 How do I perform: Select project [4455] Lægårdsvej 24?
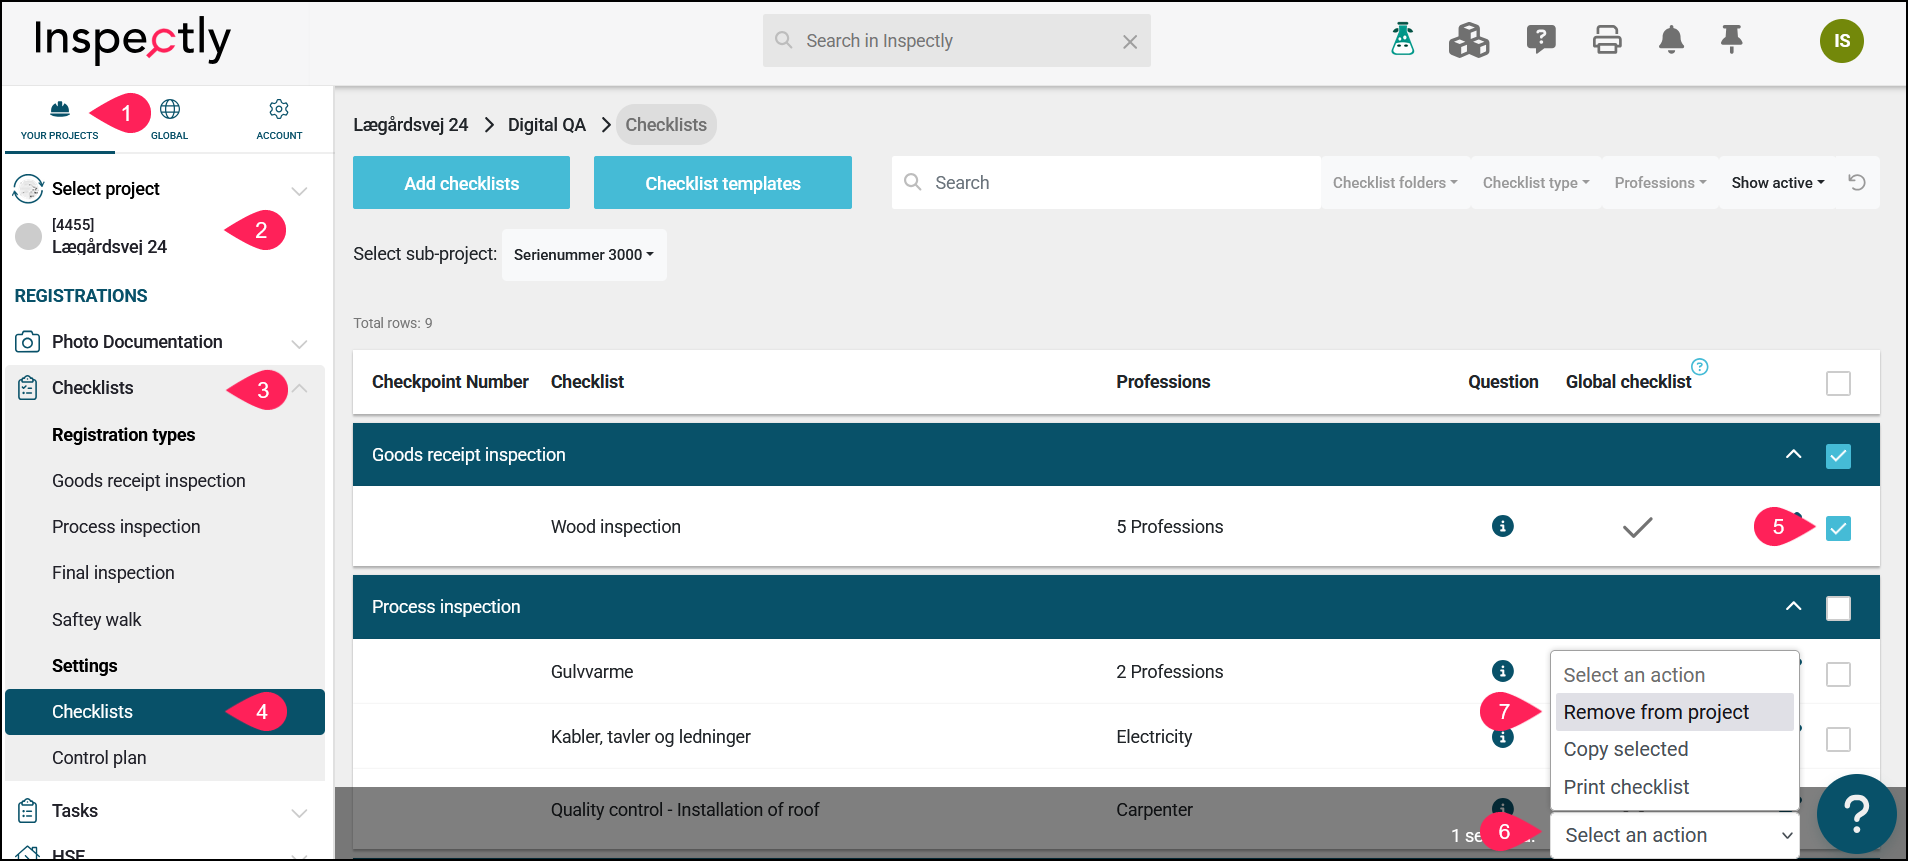point(109,236)
